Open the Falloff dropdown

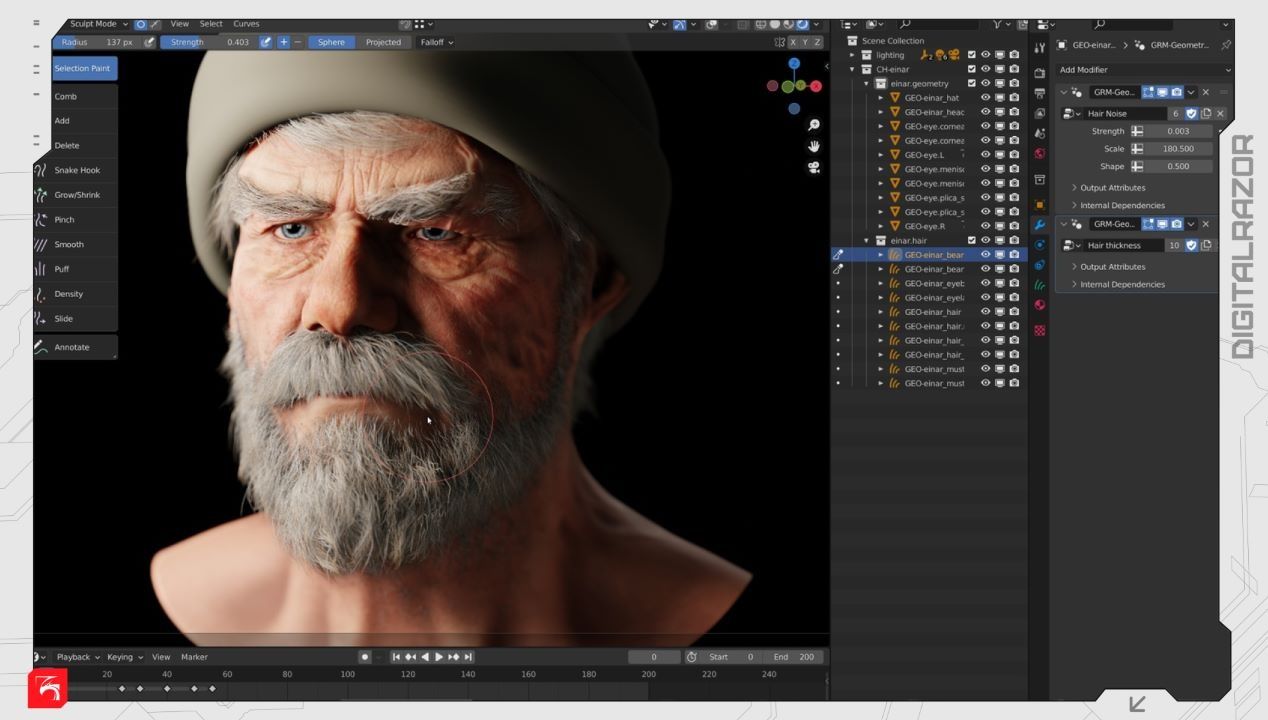[x=436, y=42]
